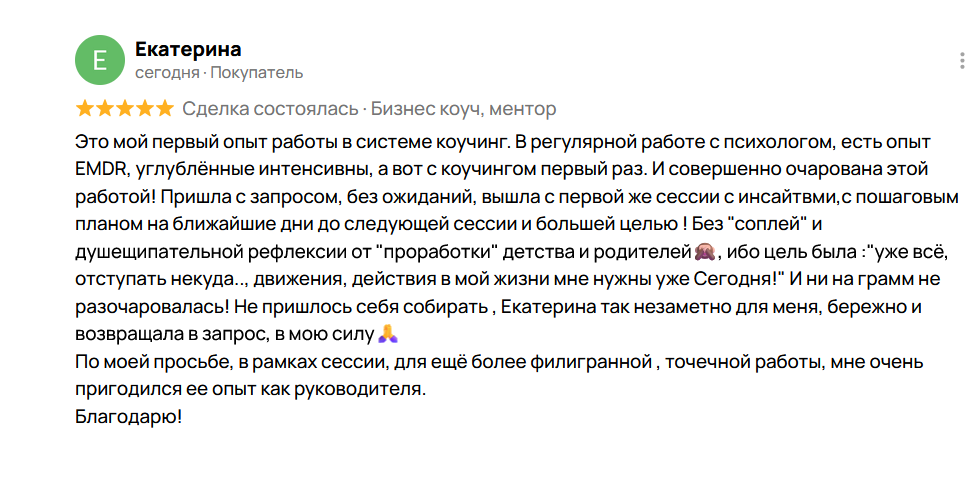Click the fifth rating star
This screenshot has width=975, height=485.
164,108
